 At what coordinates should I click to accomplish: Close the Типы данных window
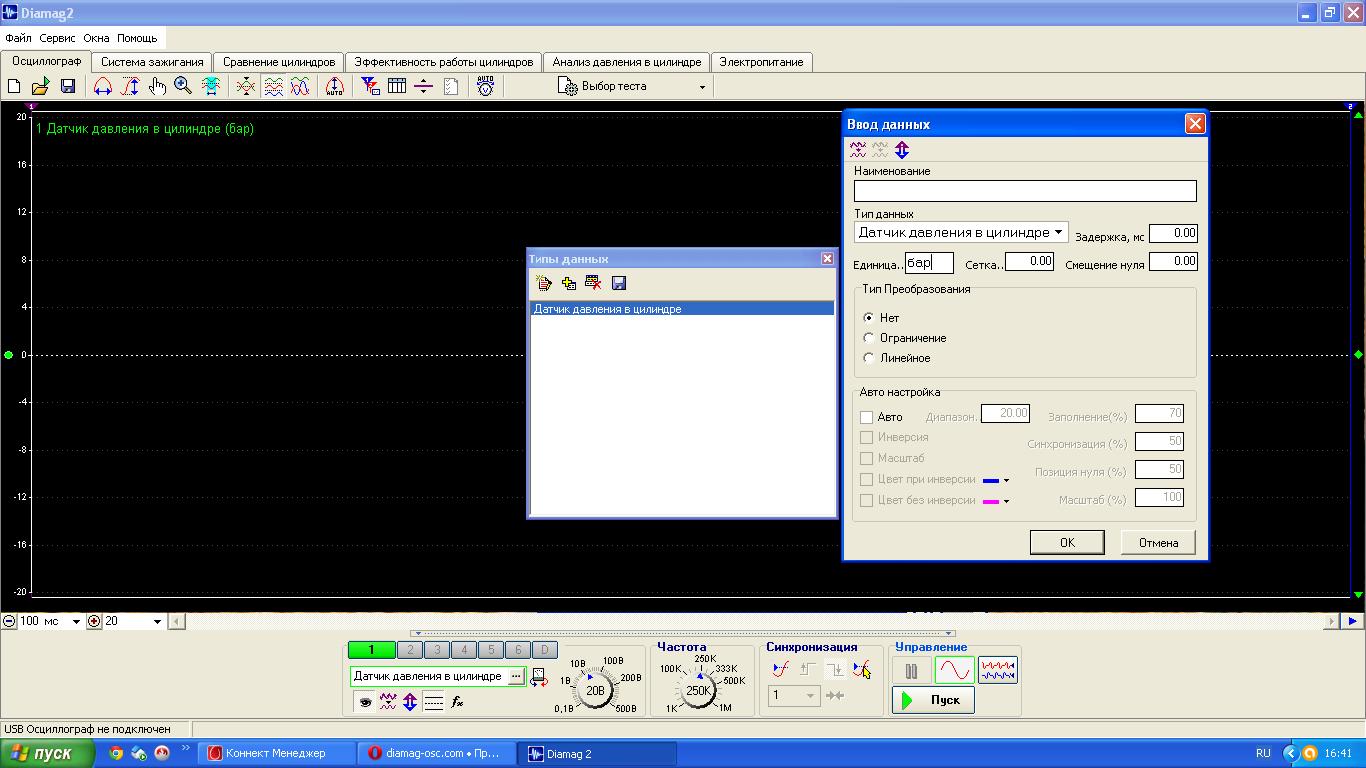(x=827, y=259)
